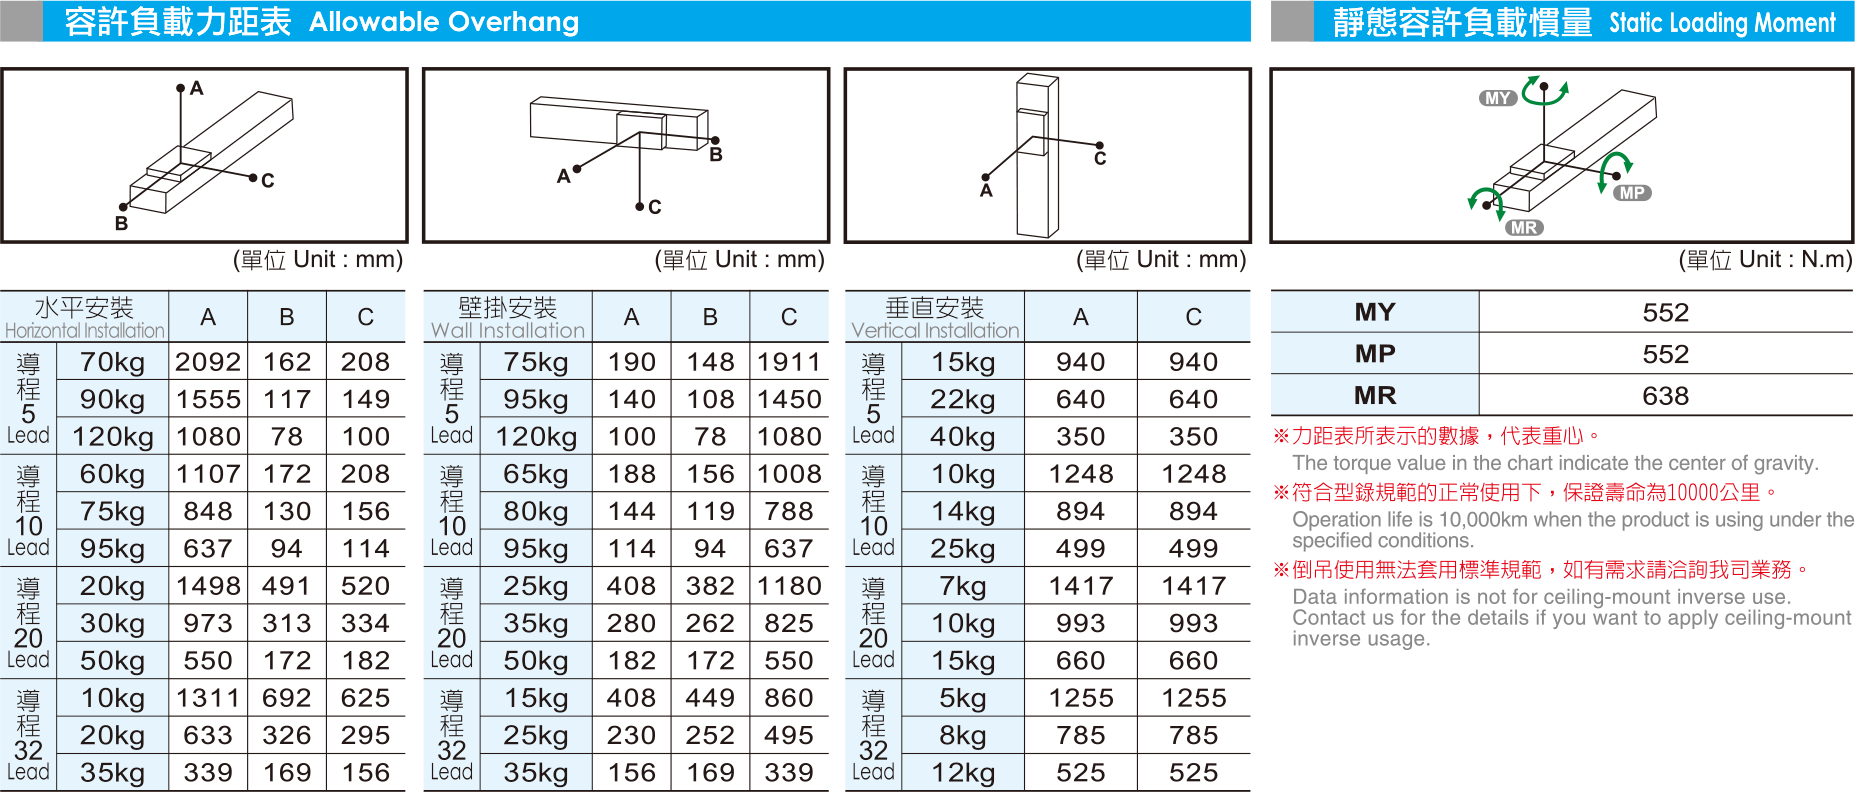This screenshot has height=792, width=1855.
Task: Select the 2092 cell in the horizontal table
Action: click(208, 362)
